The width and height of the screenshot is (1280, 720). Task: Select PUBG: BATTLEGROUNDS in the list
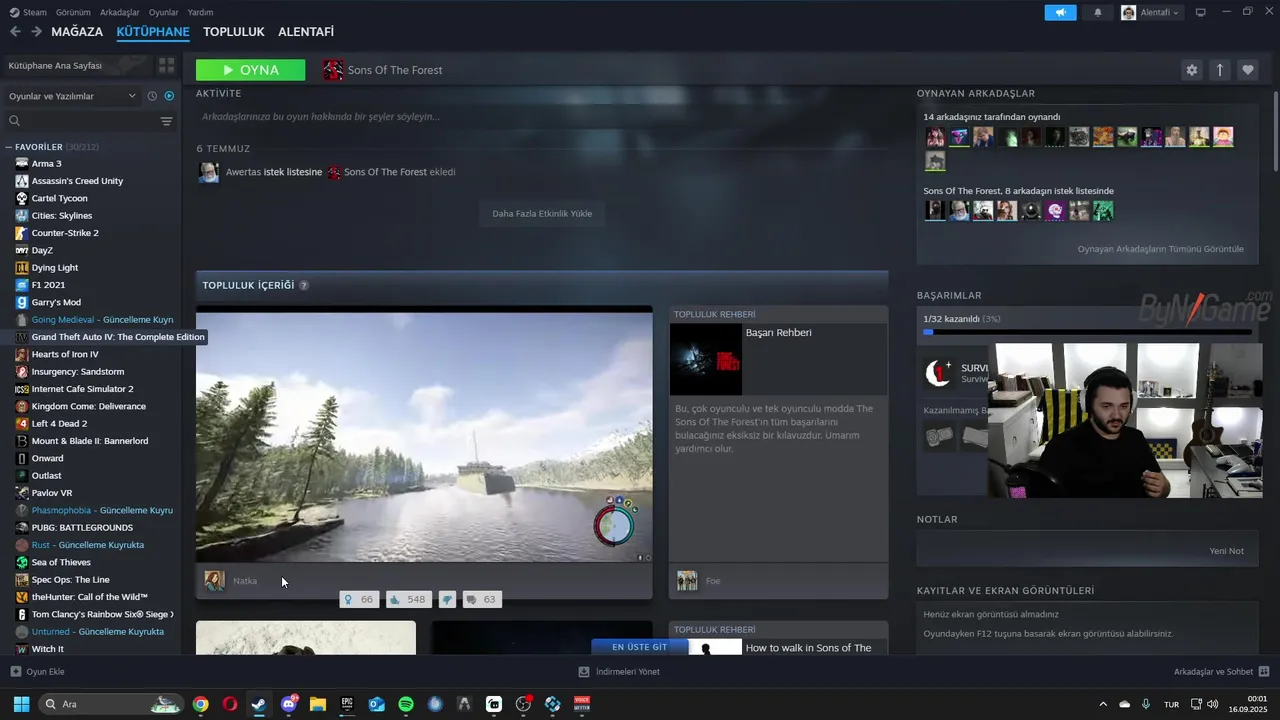[x=82, y=527]
